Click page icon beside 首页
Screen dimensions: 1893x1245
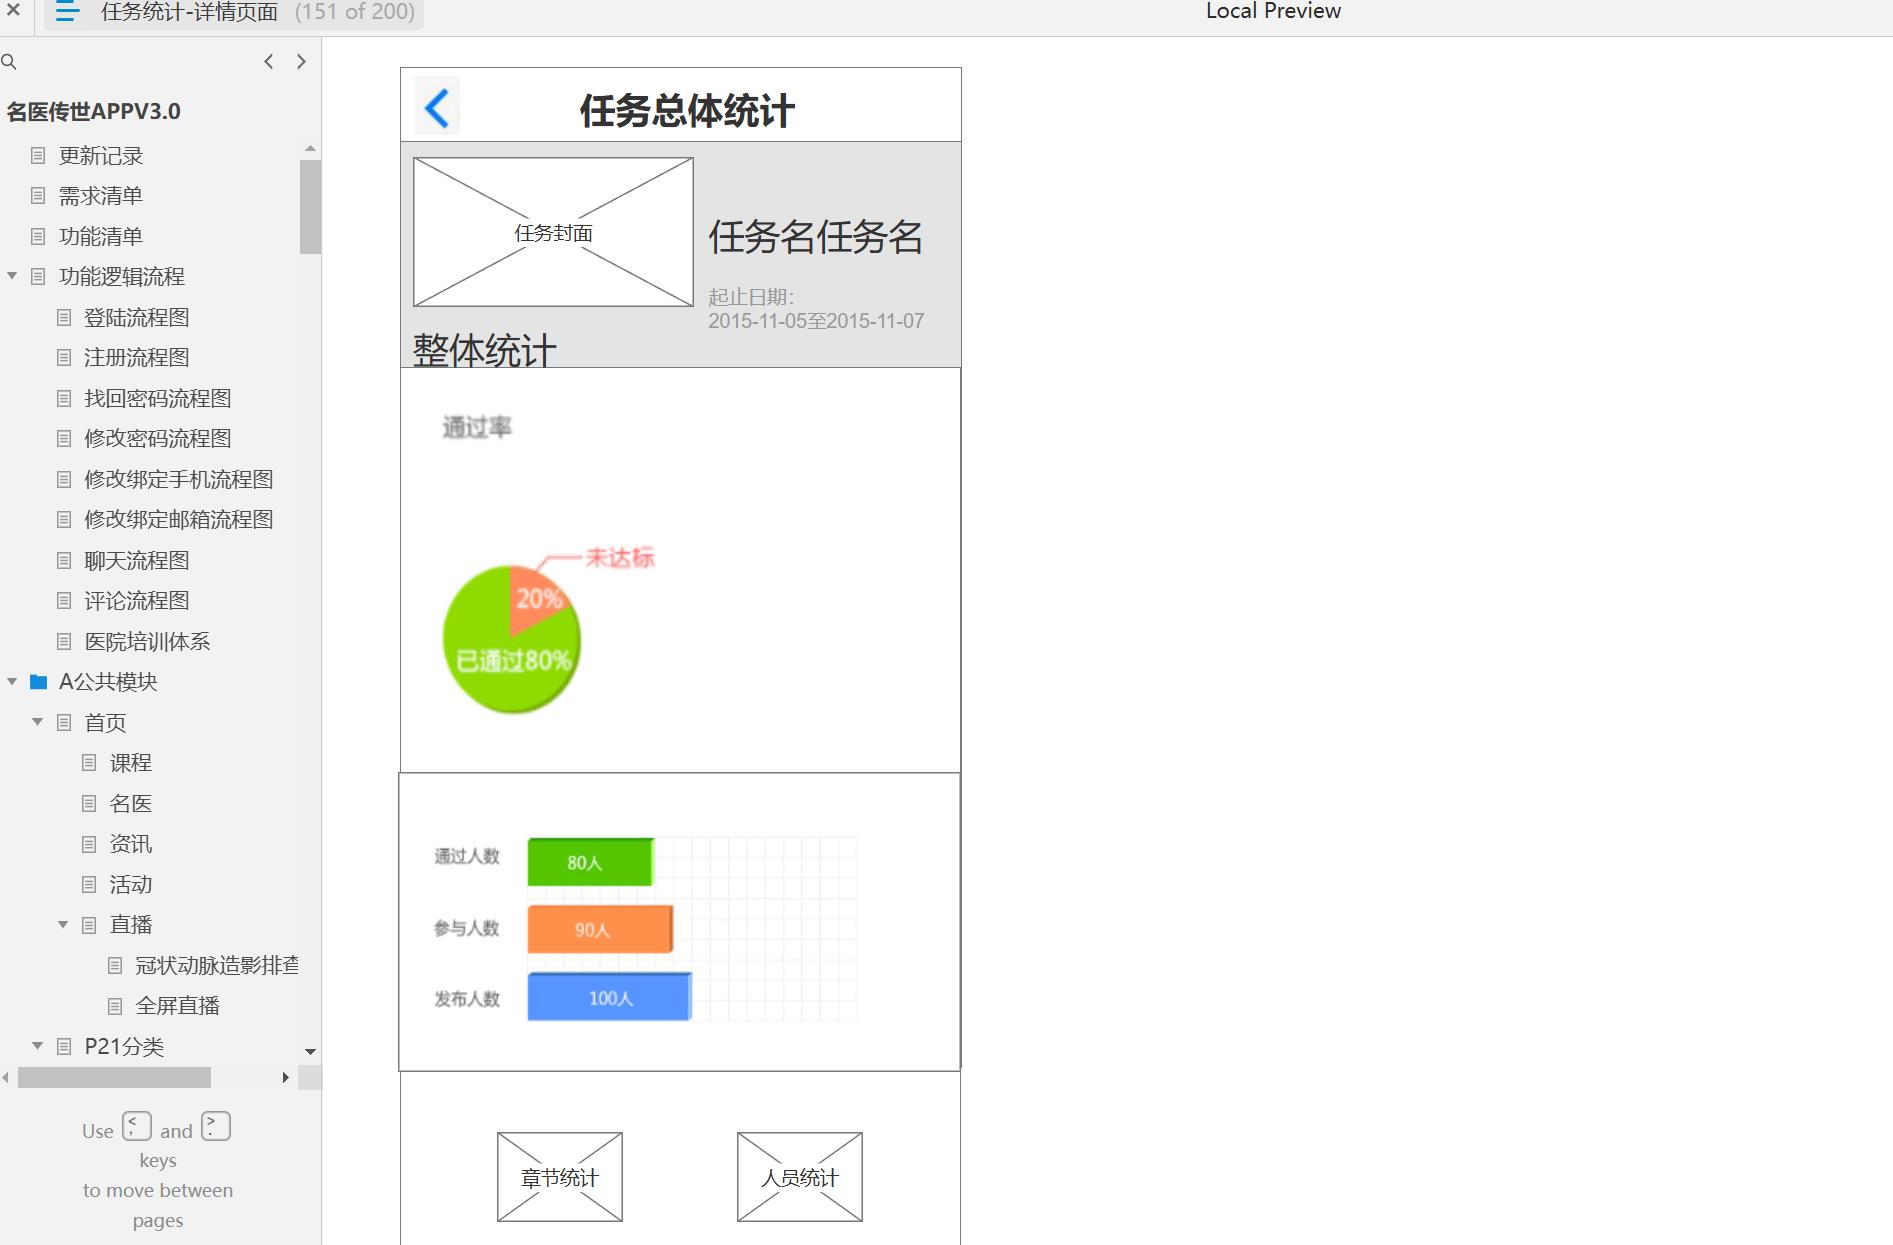click(64, 722)
